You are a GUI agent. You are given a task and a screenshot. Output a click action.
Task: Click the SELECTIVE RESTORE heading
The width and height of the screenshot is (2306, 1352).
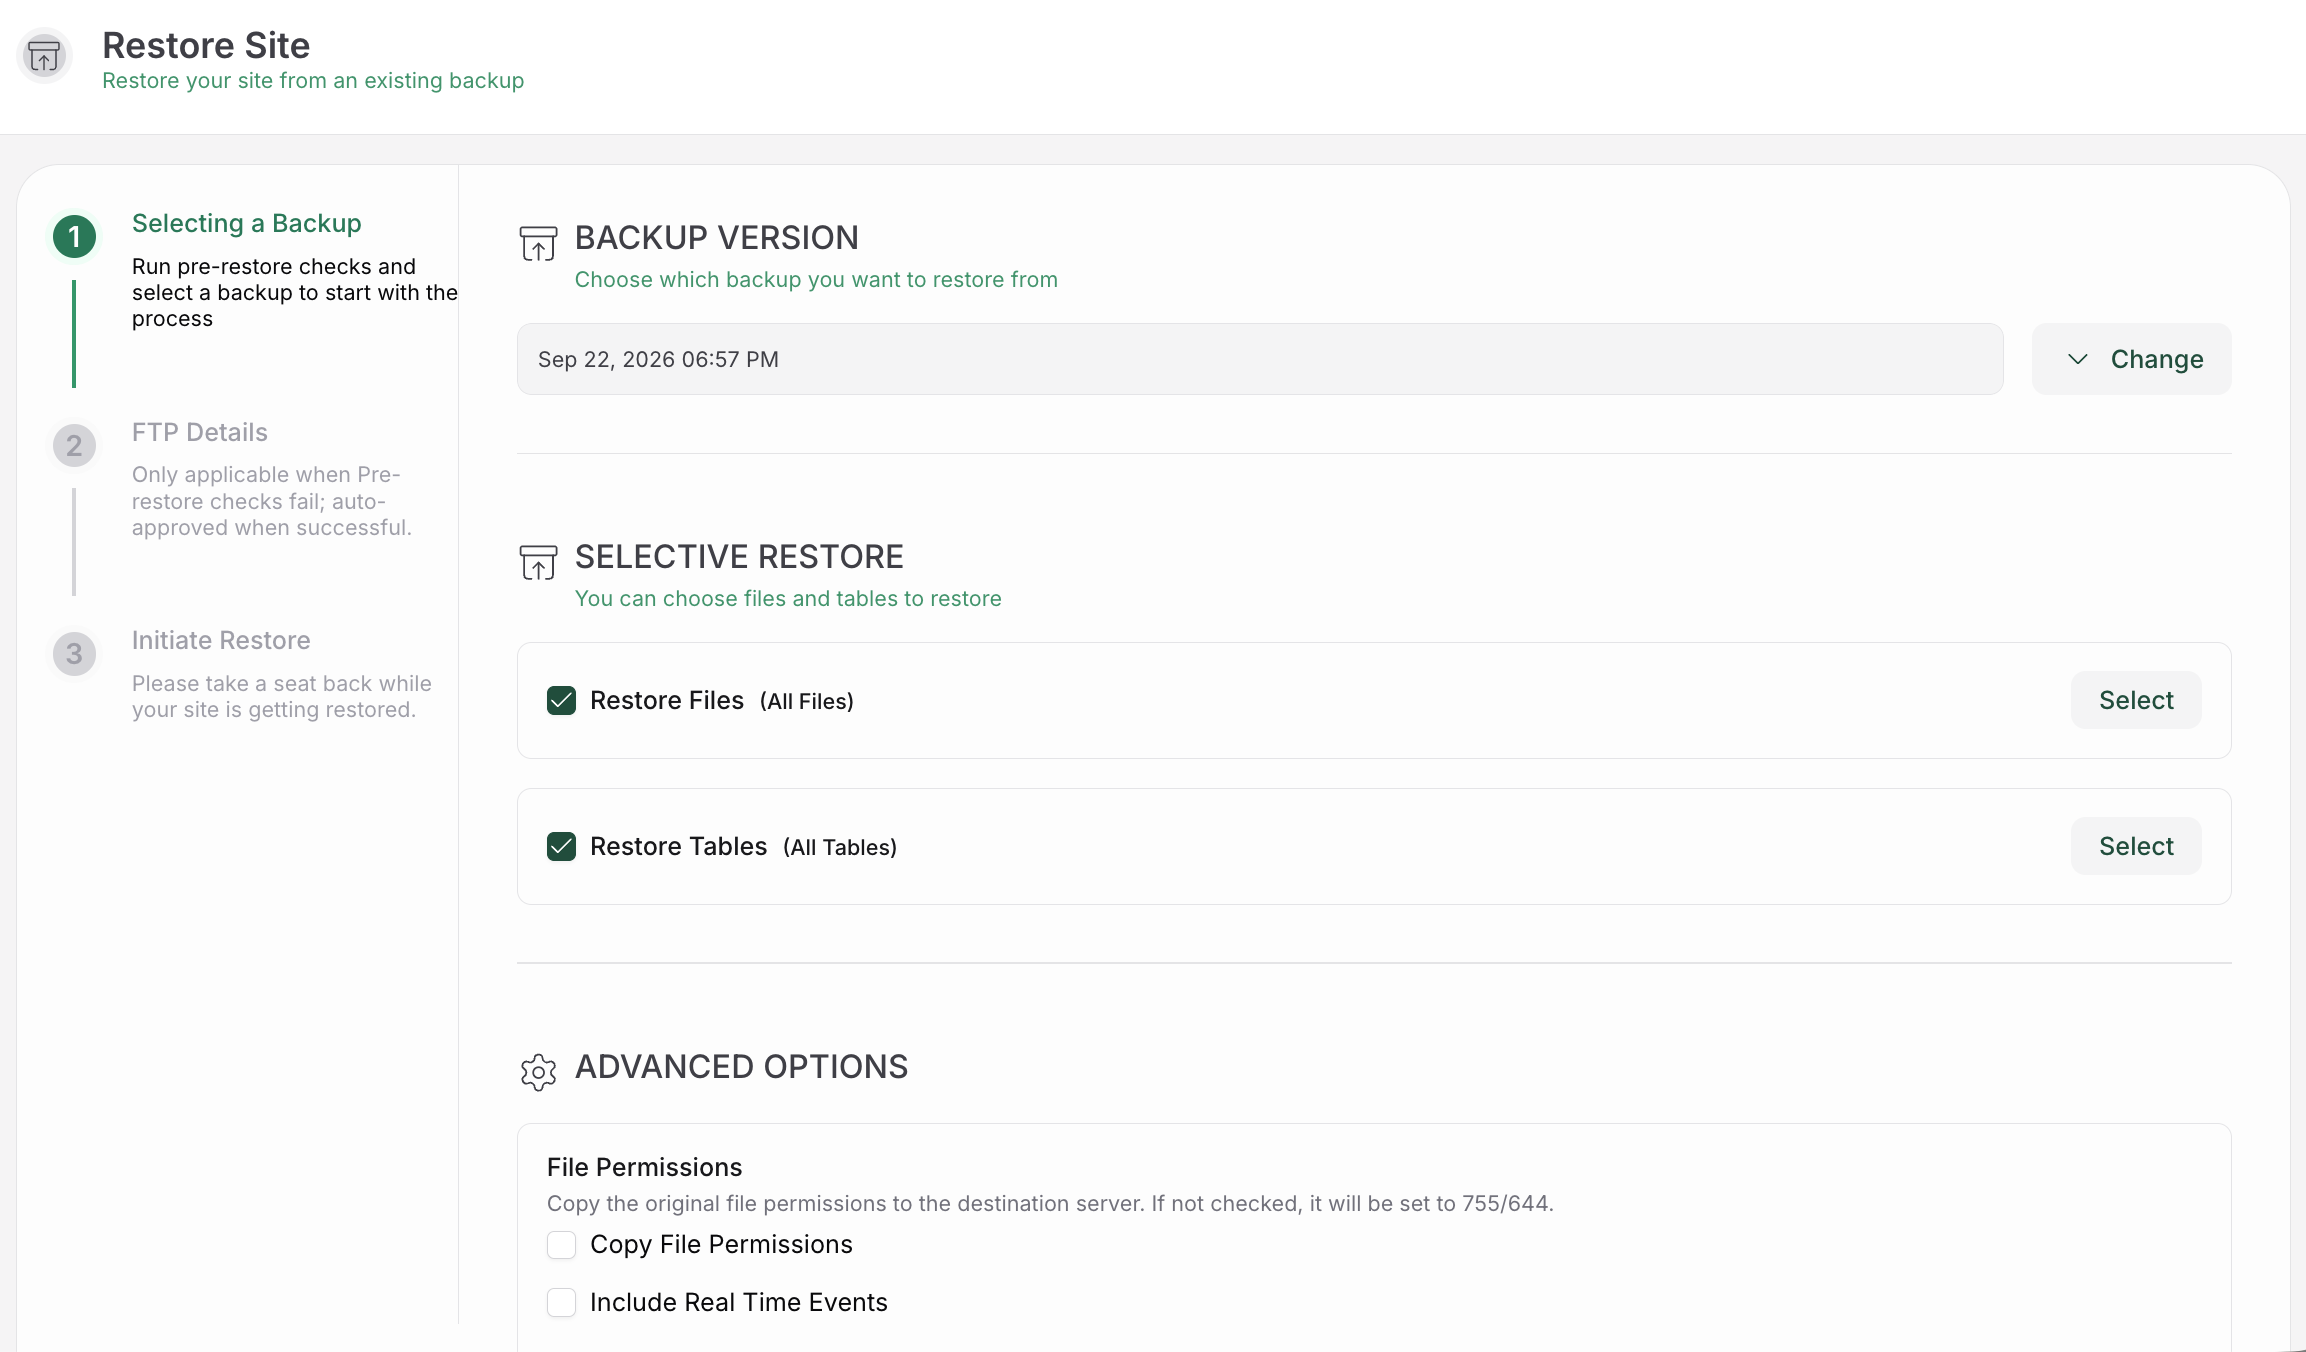pyautogui.click(x=739, y=557)
